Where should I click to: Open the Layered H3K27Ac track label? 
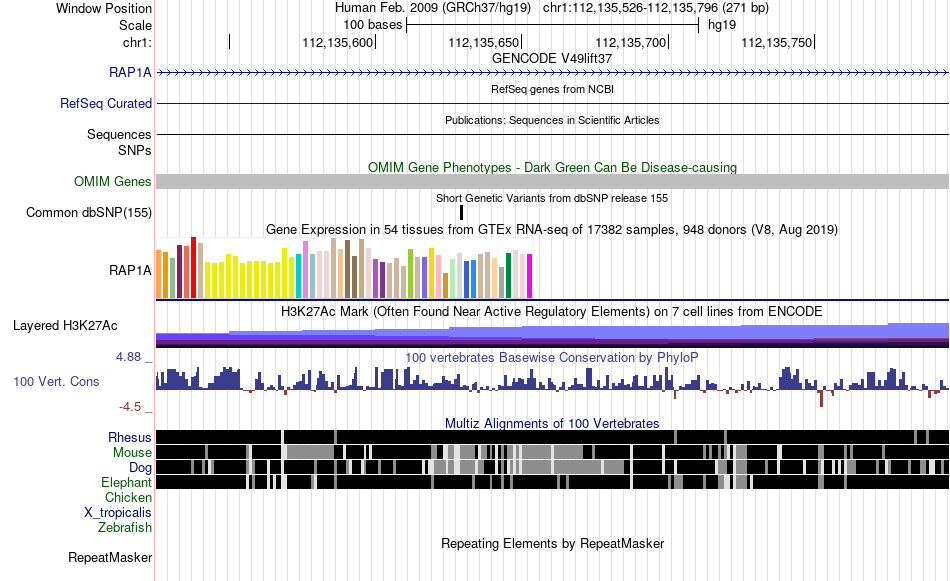click(x=65, y=326)
